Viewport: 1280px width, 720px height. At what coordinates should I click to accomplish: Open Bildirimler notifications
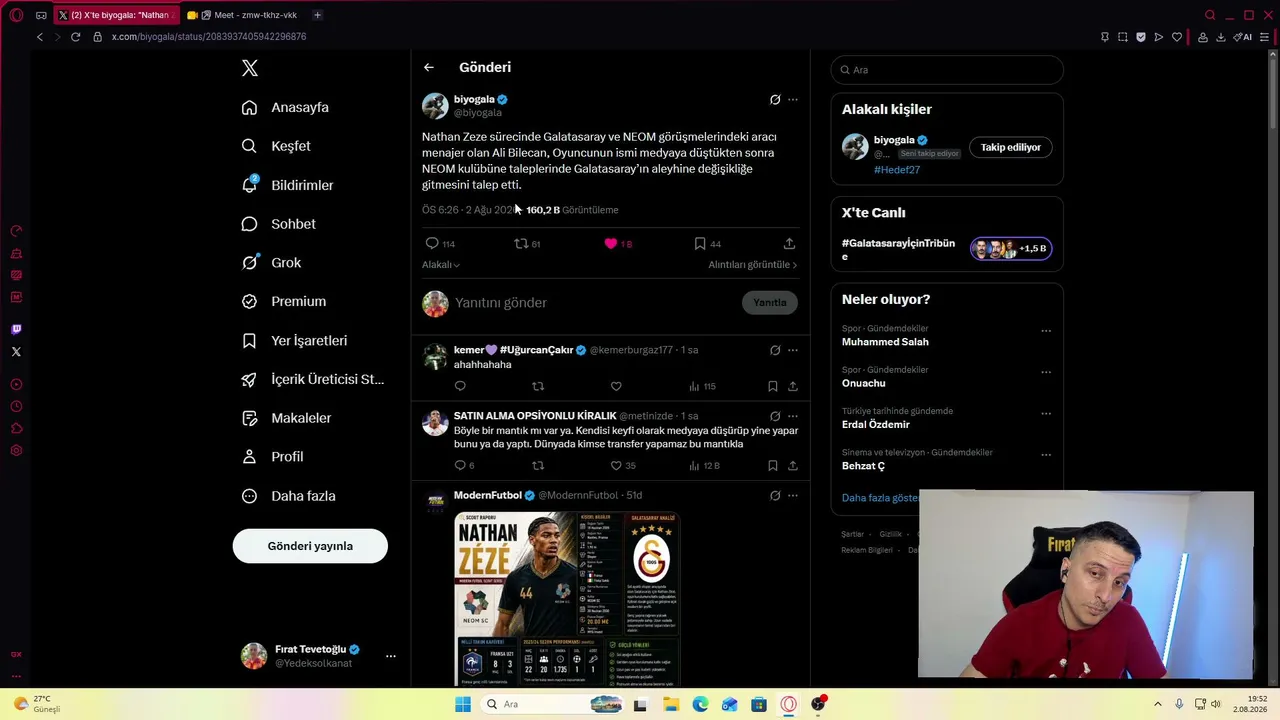288,185
